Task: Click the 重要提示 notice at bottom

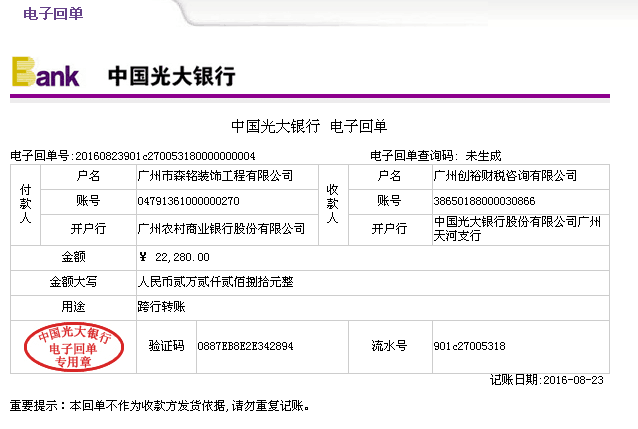Action: coord(160,406)
